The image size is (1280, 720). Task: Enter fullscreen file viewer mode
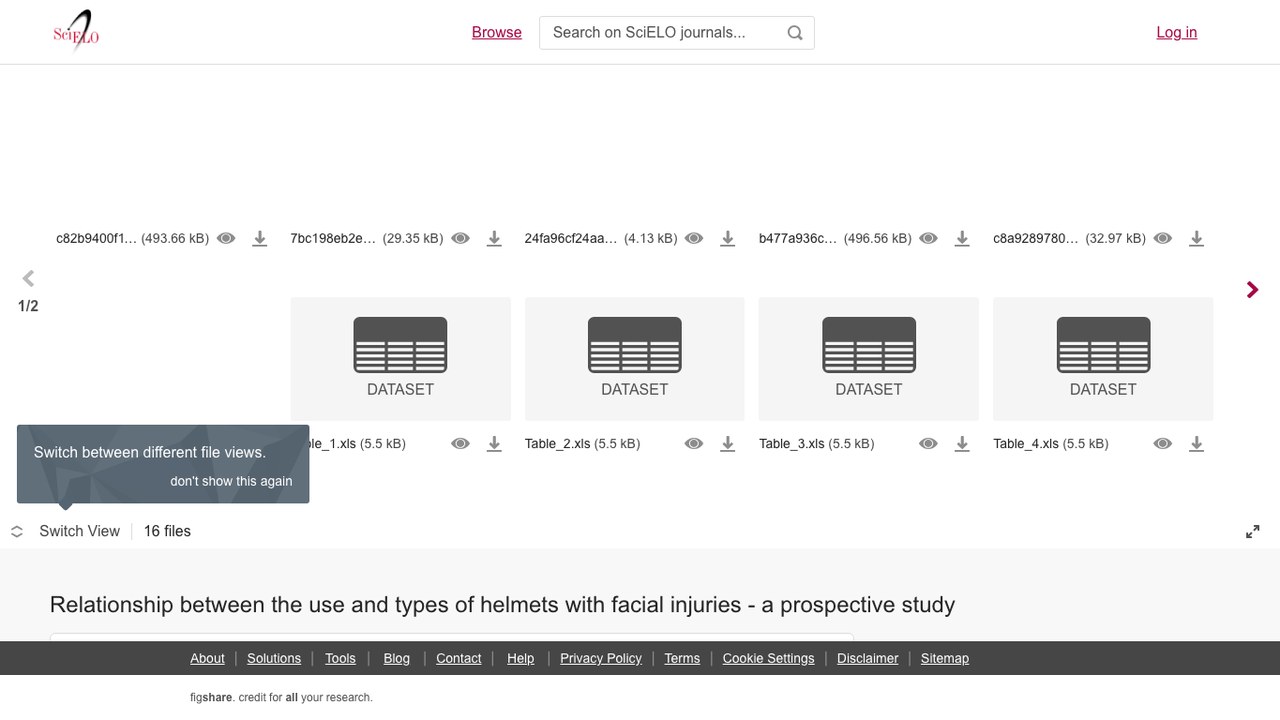1253,532
